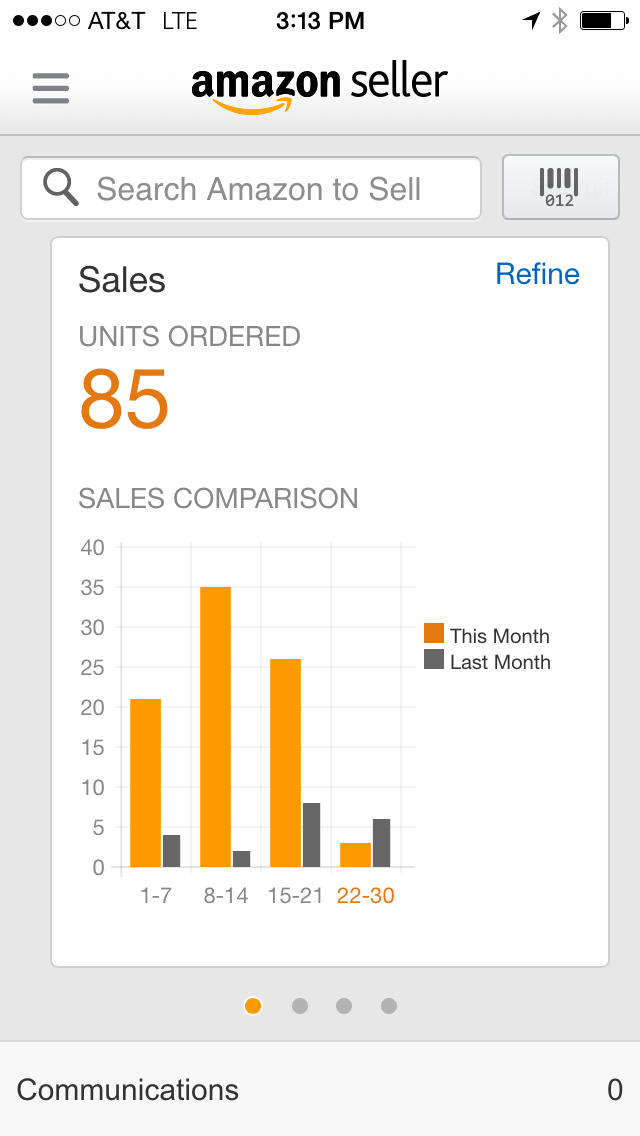Tap the Bluetooth status icon
Viewport: 640px width, 1136px height.
pos(560,20)
